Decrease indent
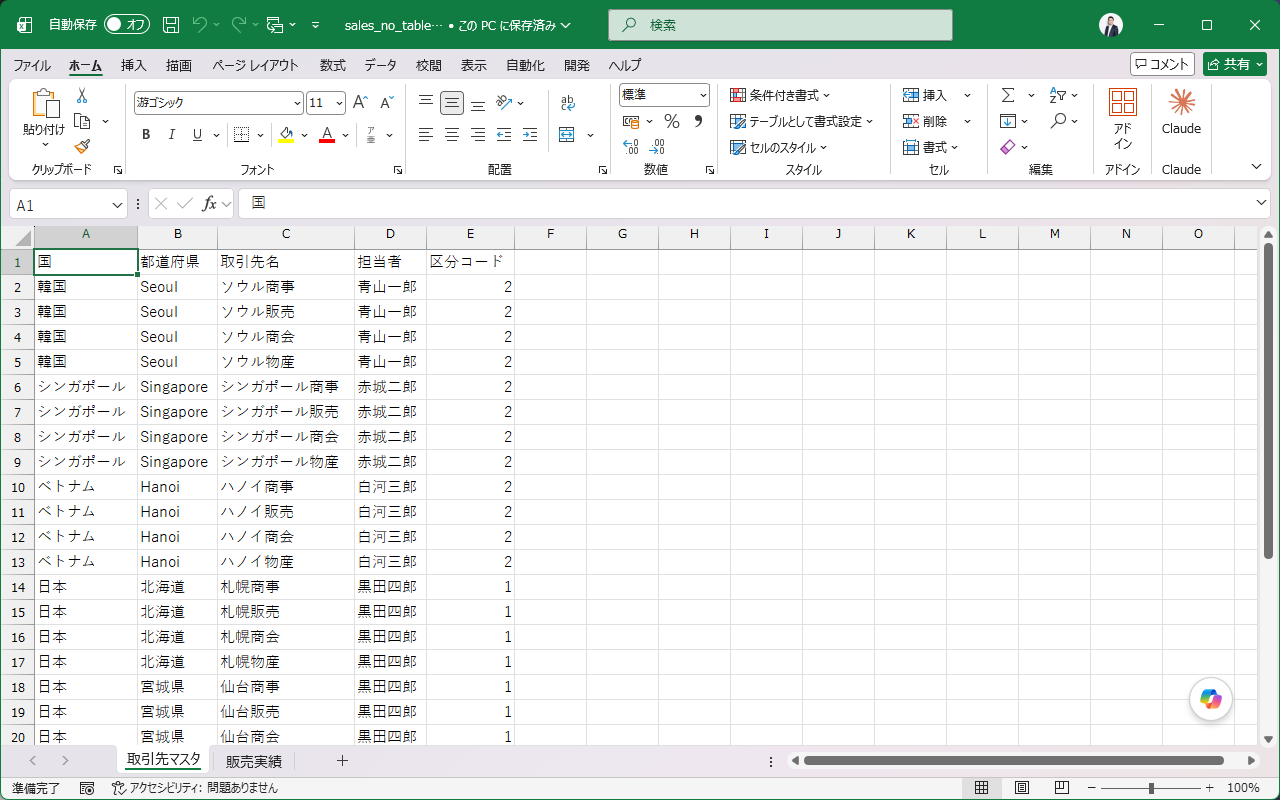Screen dimensions: 1280x800 click(504, 134)
